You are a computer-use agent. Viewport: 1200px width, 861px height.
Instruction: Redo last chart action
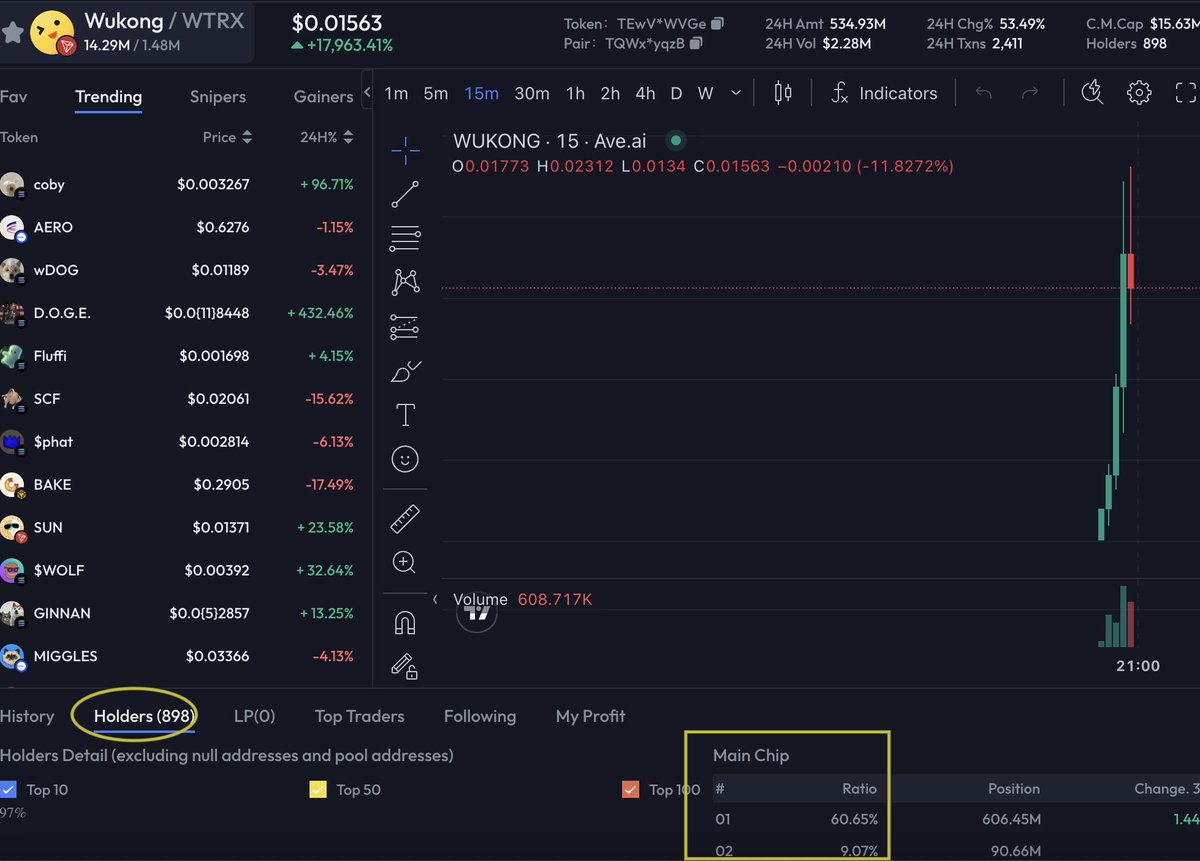(1030, 93)
